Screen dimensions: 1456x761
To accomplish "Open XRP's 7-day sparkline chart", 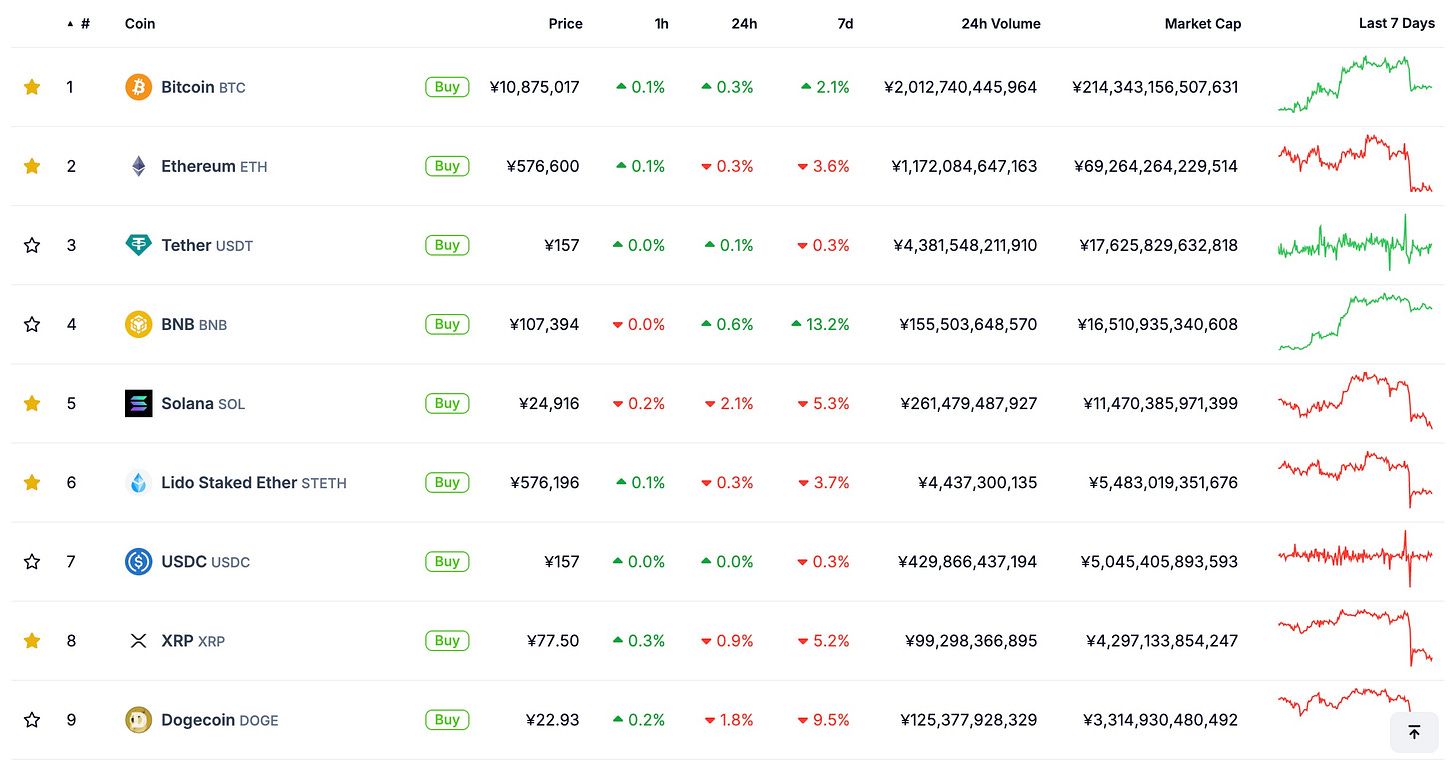I will tap(1355, 637).
